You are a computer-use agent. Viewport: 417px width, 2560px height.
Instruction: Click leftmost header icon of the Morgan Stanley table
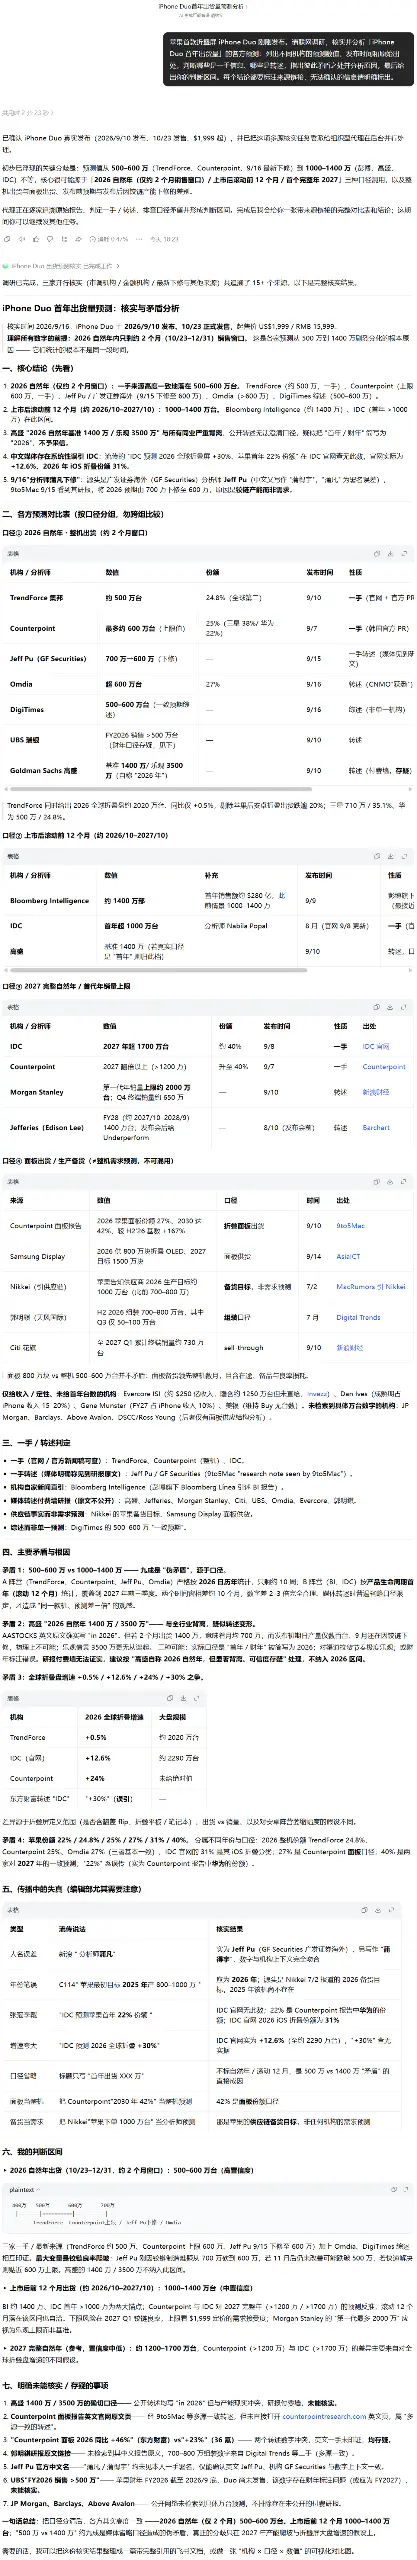376,1007
